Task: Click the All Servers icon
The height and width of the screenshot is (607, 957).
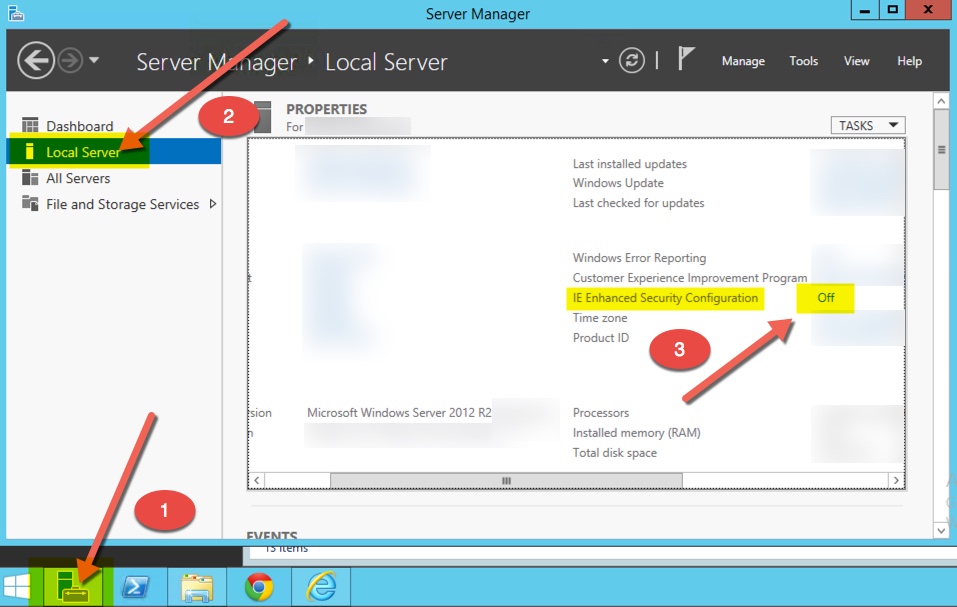Action: (x=30, y=178)
